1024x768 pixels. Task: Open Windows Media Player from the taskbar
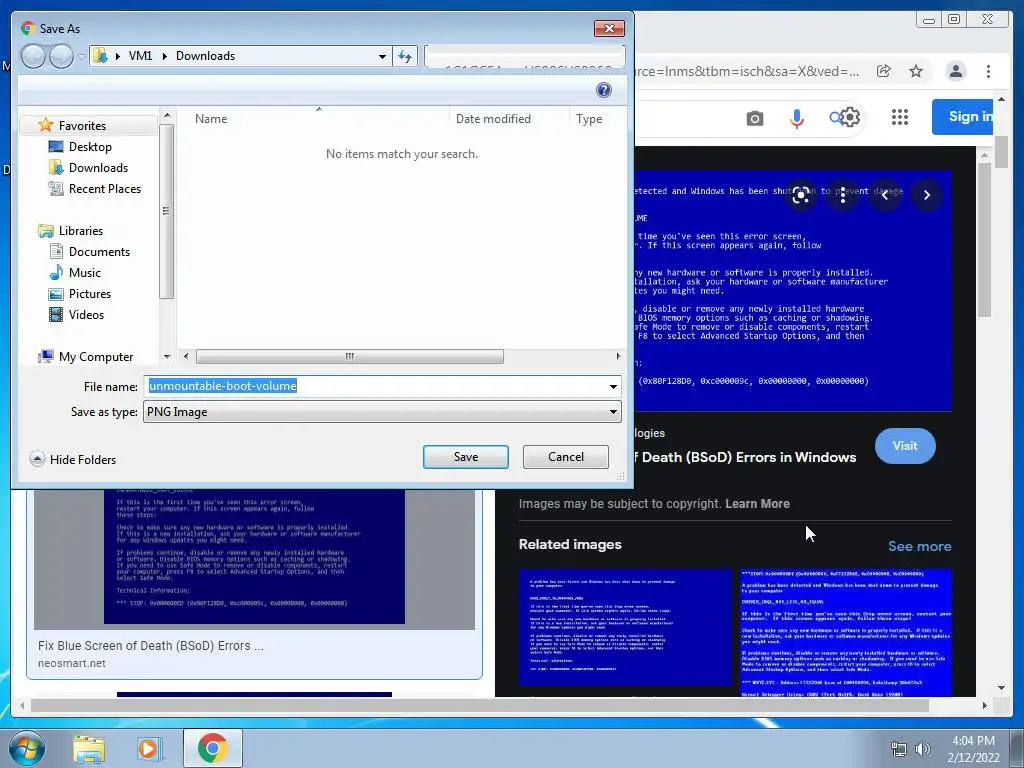(x=150, y=748)
